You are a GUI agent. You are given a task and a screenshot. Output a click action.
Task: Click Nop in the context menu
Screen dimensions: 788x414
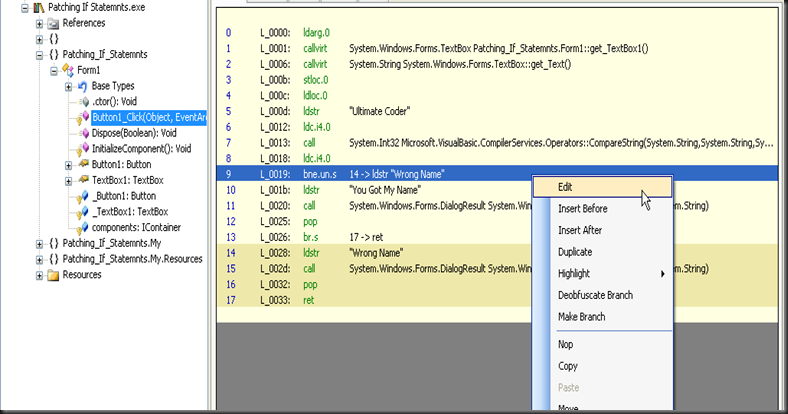tap(567, 344)
